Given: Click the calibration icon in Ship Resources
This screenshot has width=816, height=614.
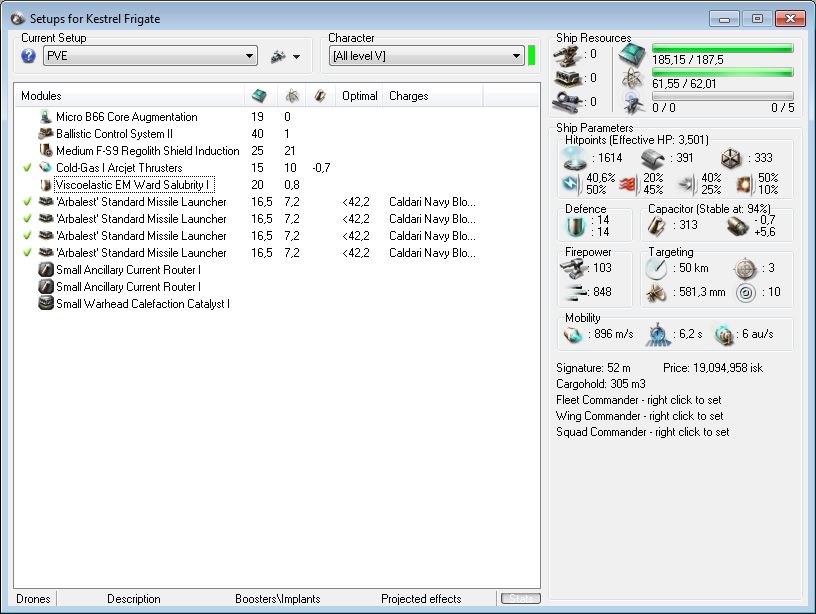Looking at the screenshot, I should [567, 102].
